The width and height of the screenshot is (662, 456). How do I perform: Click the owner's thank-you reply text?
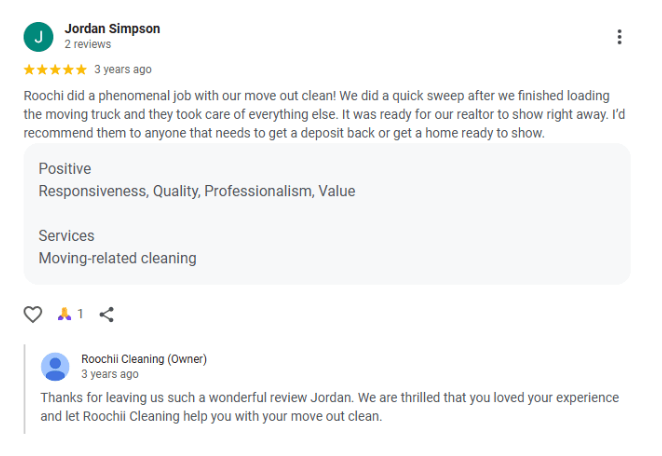coord(330,407)
